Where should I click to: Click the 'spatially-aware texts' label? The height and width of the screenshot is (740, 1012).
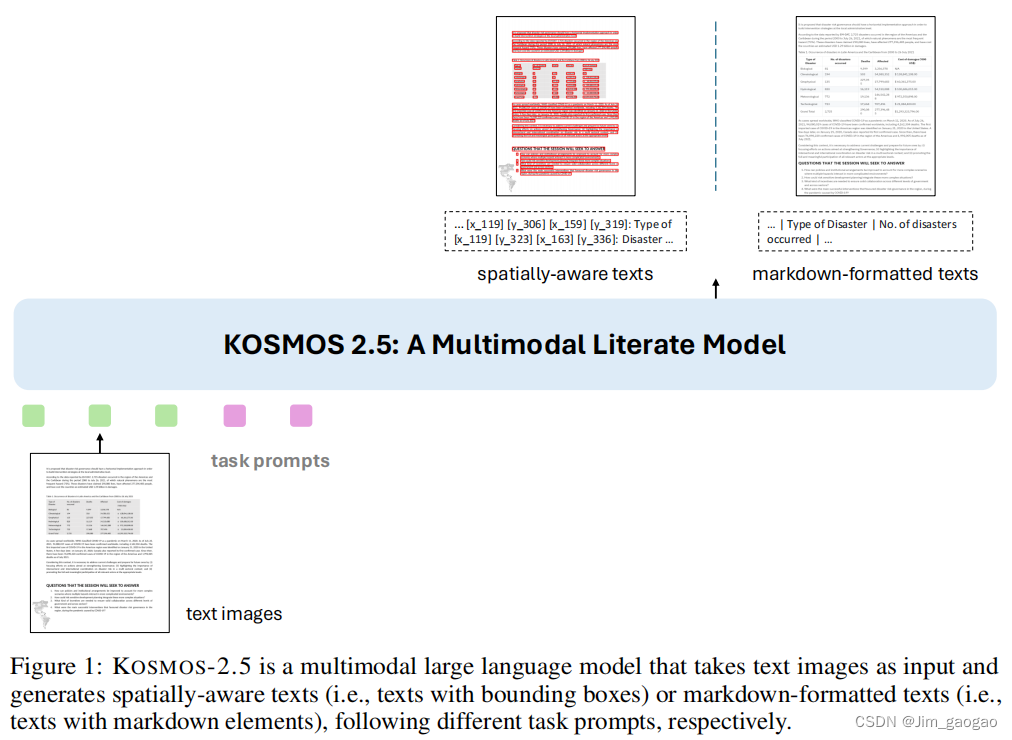click(x=565, y=274)
